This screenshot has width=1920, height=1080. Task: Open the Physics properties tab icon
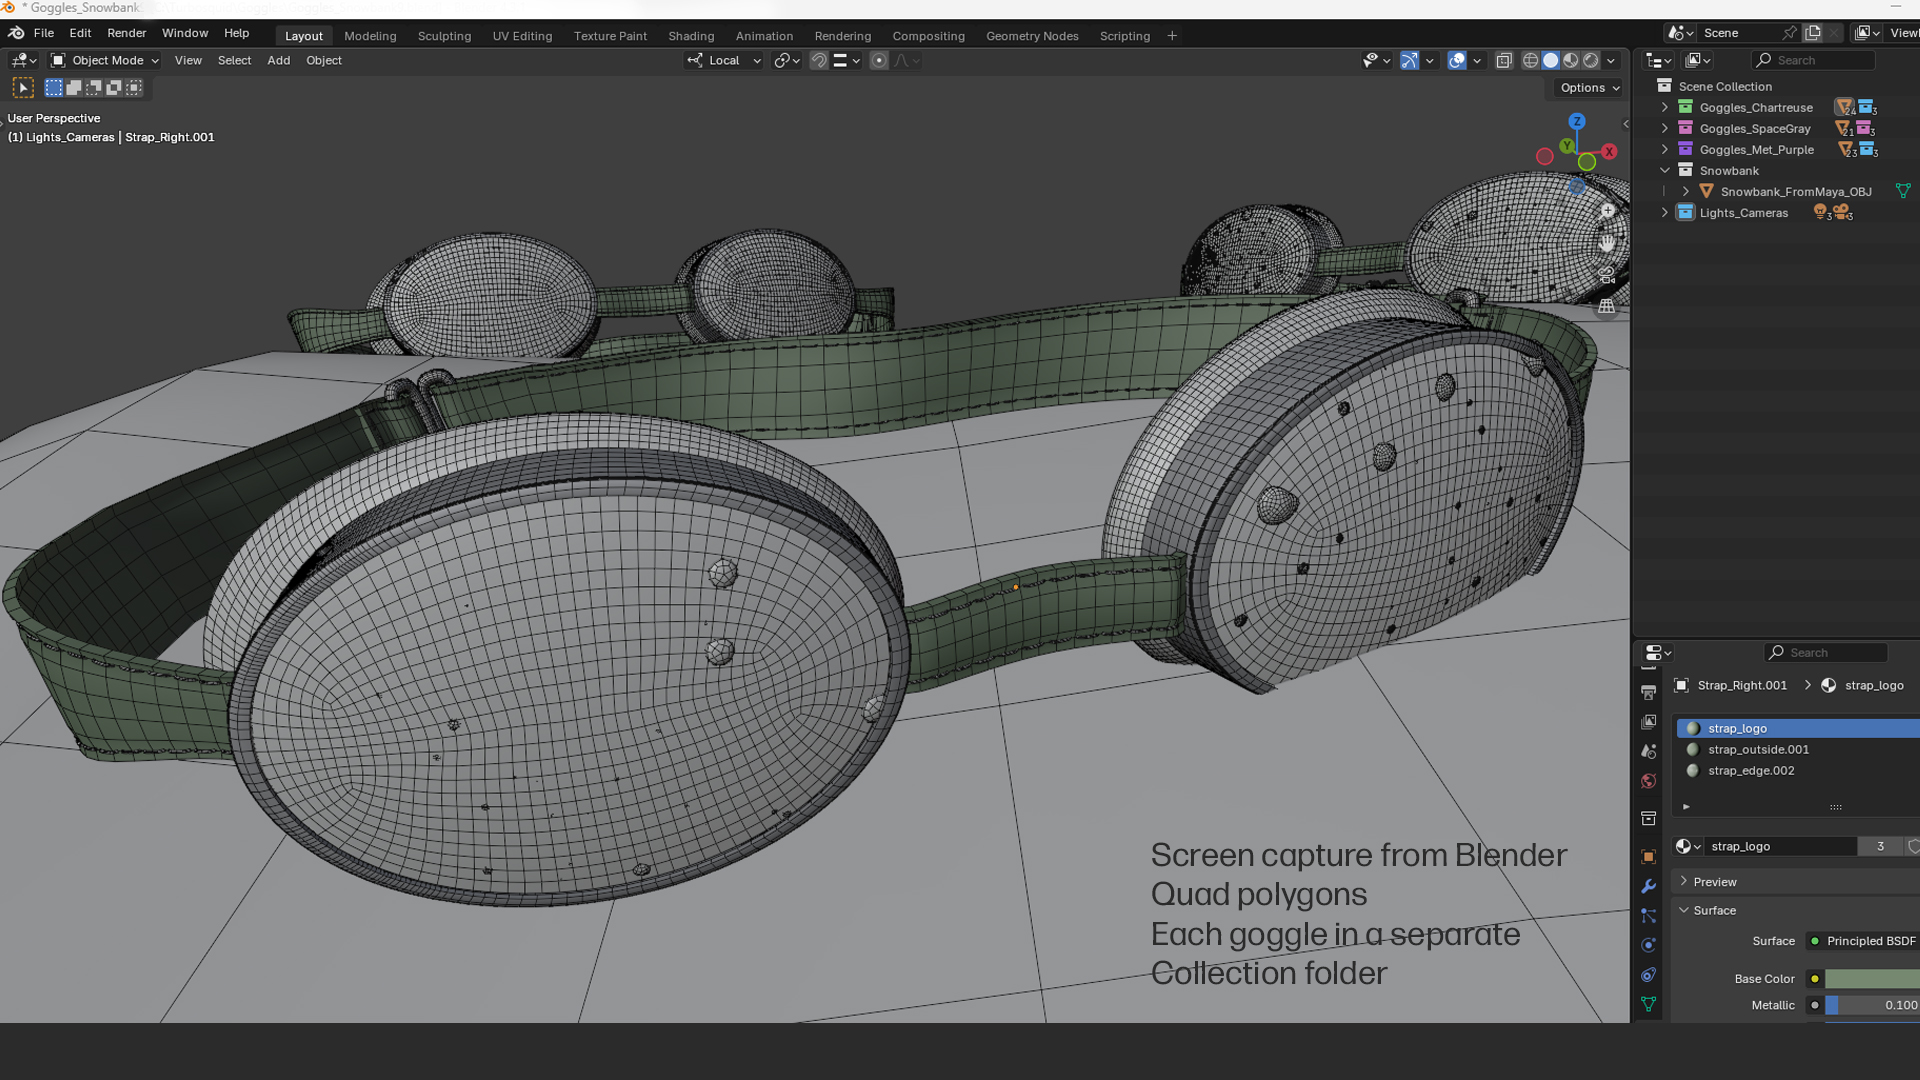pos(1648,945)
